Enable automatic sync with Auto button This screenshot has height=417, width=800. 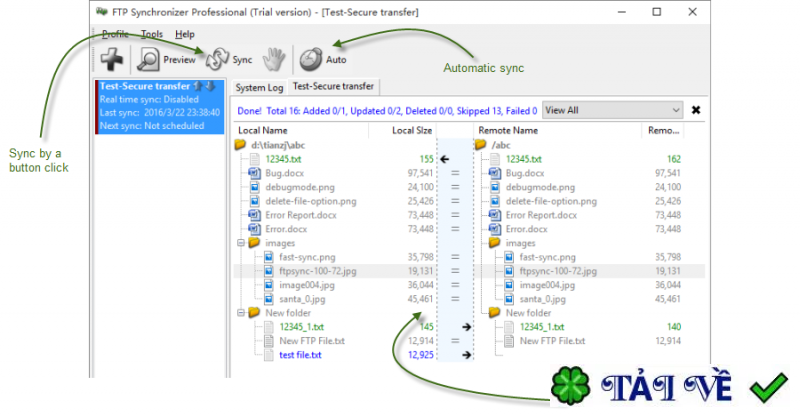323,59
